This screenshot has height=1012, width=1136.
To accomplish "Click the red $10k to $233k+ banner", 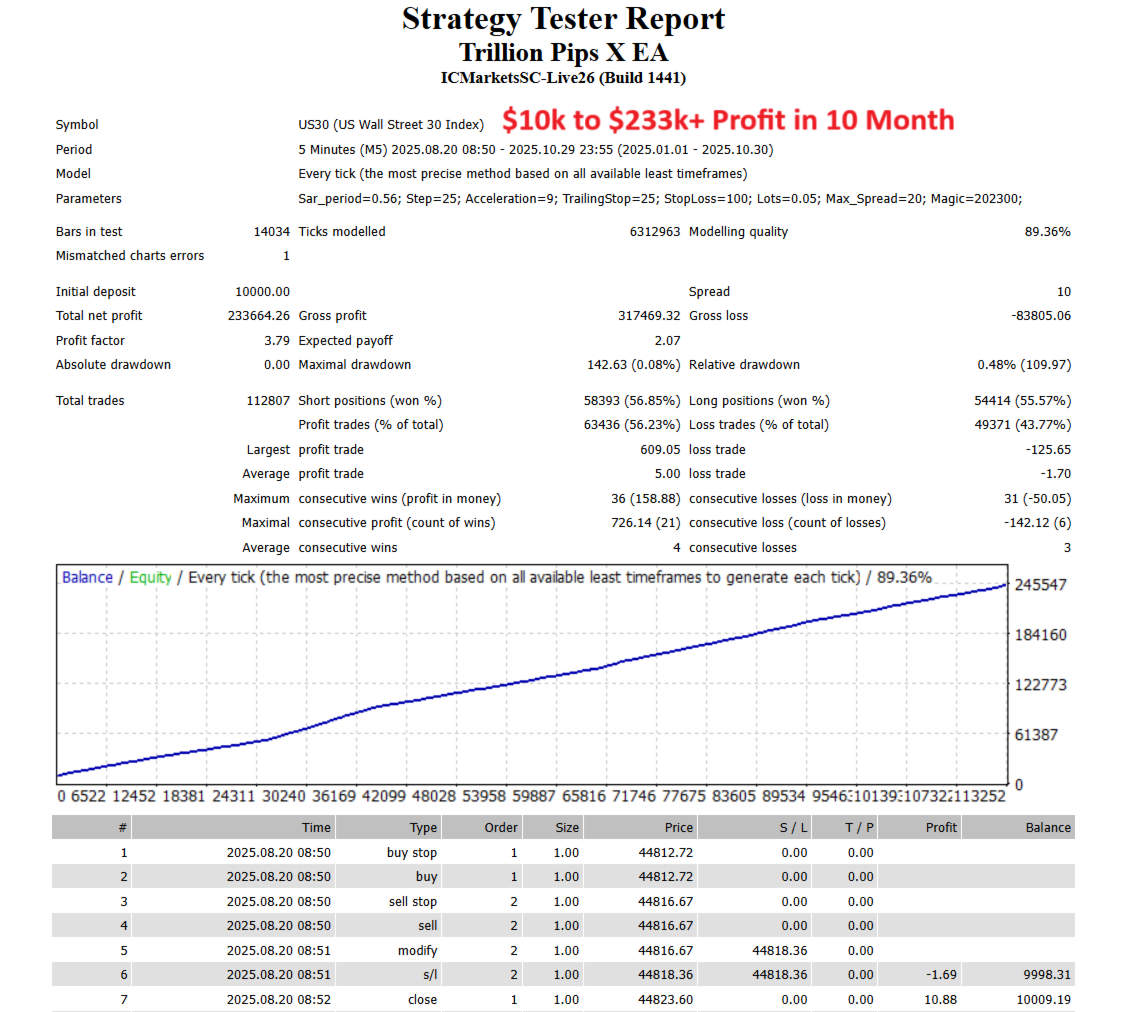I will [728, 120].
